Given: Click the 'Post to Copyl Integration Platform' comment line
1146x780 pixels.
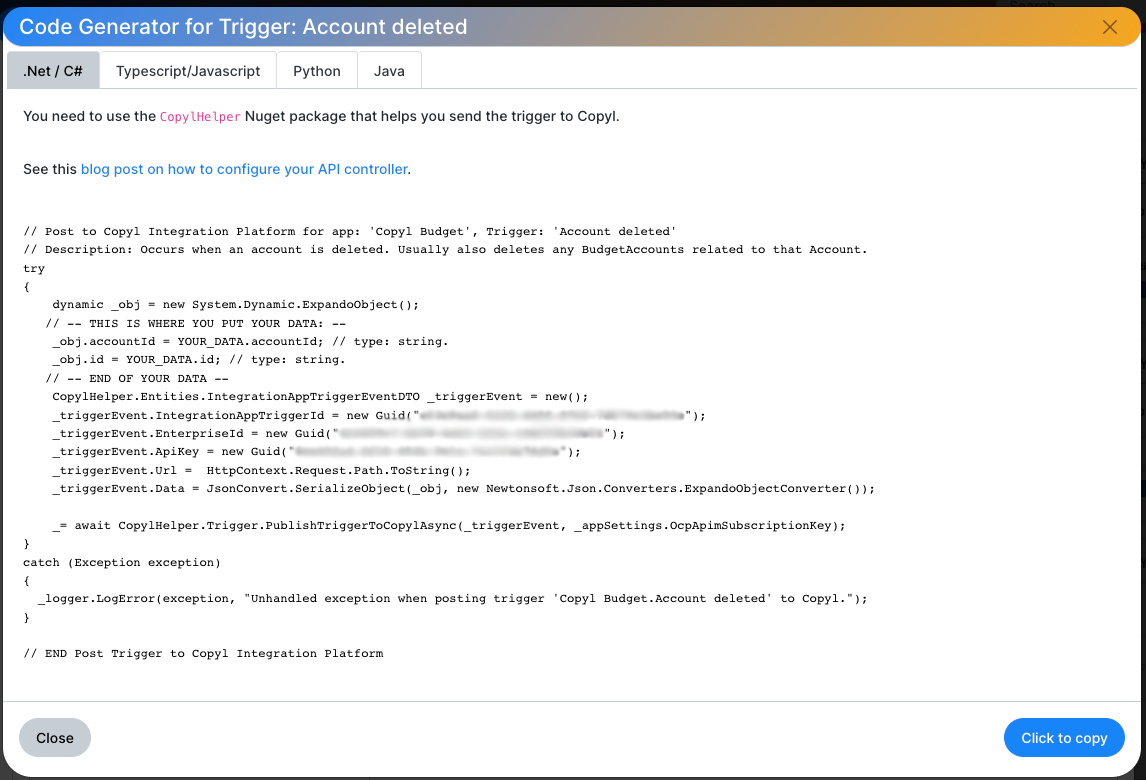Looking at the screenshot, I should point(349,232).
